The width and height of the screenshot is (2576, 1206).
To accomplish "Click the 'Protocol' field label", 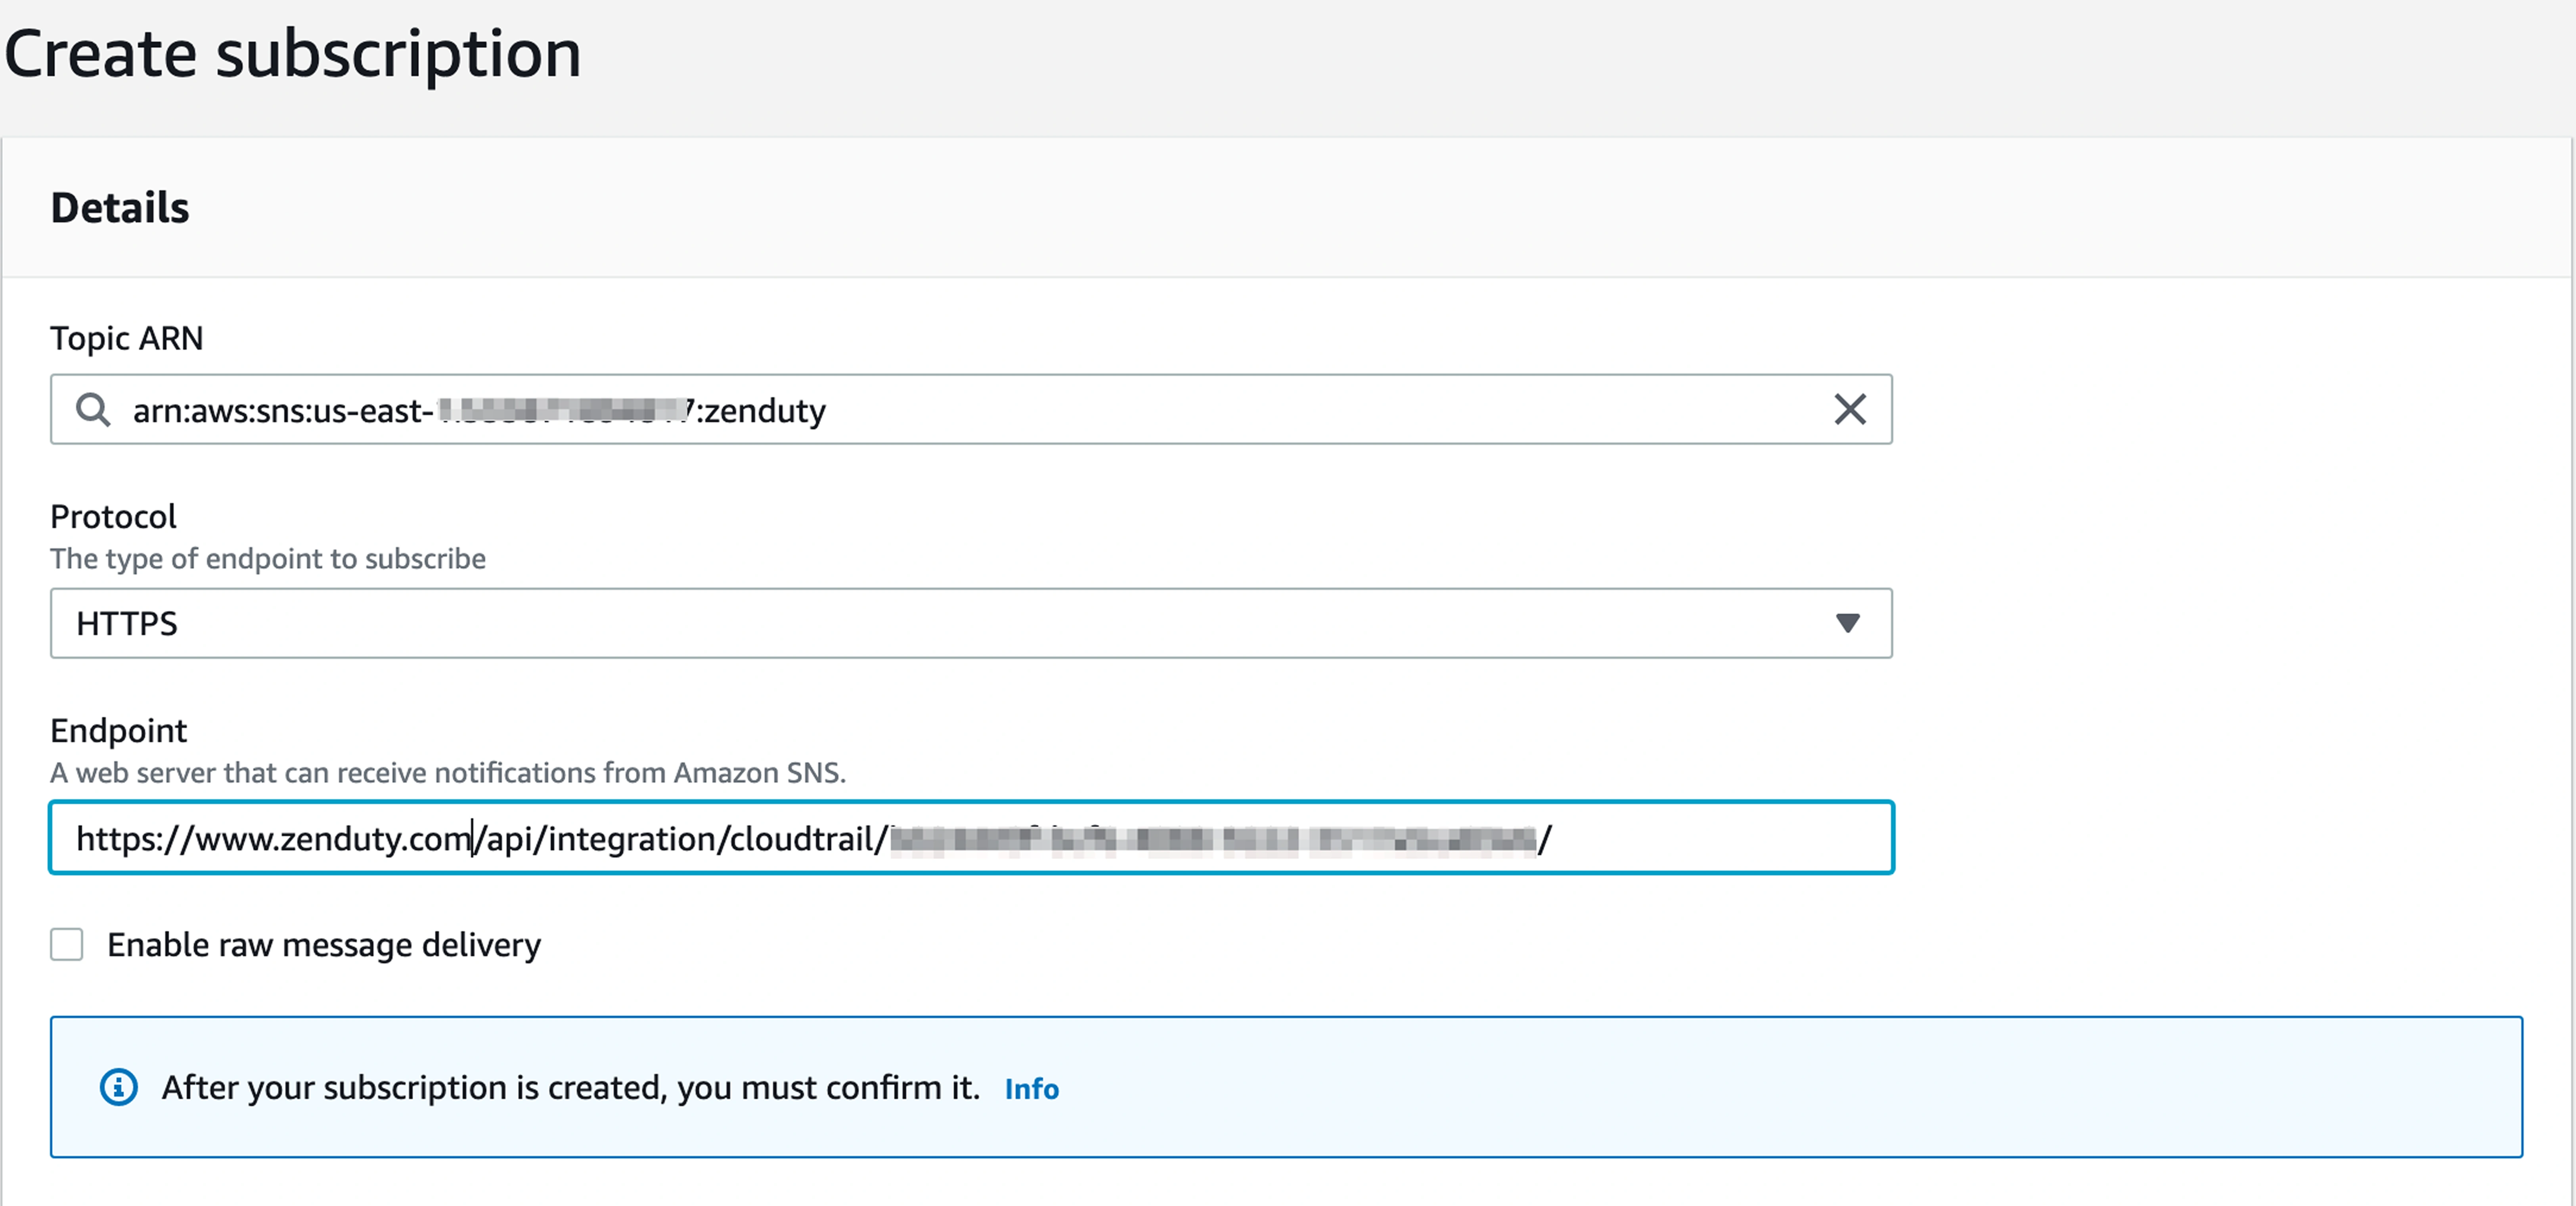I will (x=113, y=516).
